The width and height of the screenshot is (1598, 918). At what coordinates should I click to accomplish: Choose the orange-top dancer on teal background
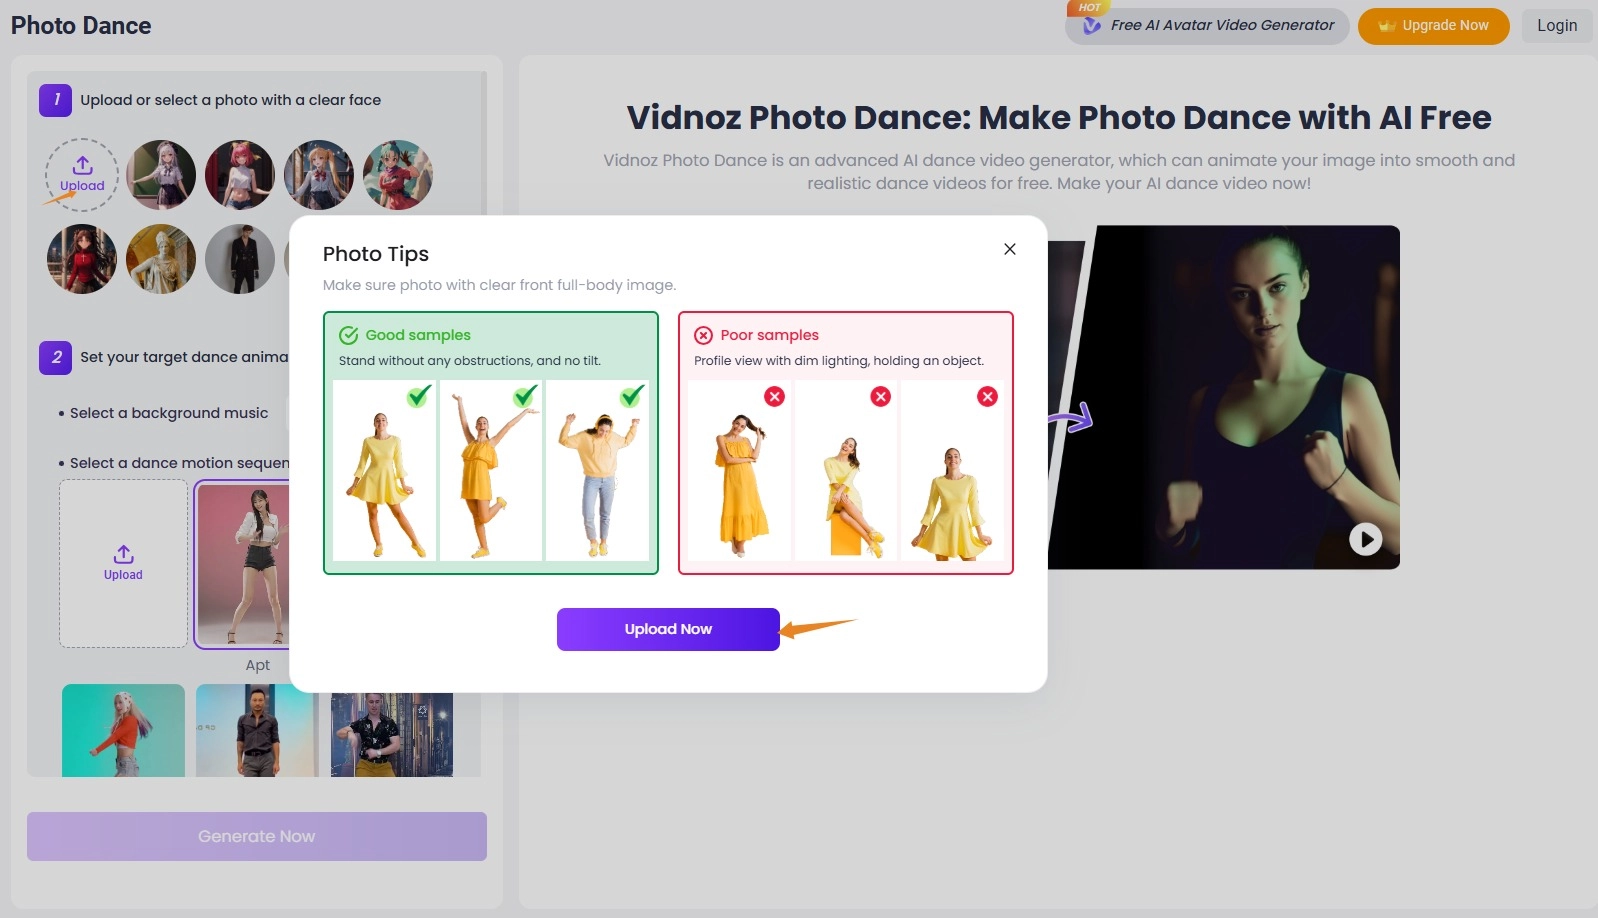(x=123, y=730)
